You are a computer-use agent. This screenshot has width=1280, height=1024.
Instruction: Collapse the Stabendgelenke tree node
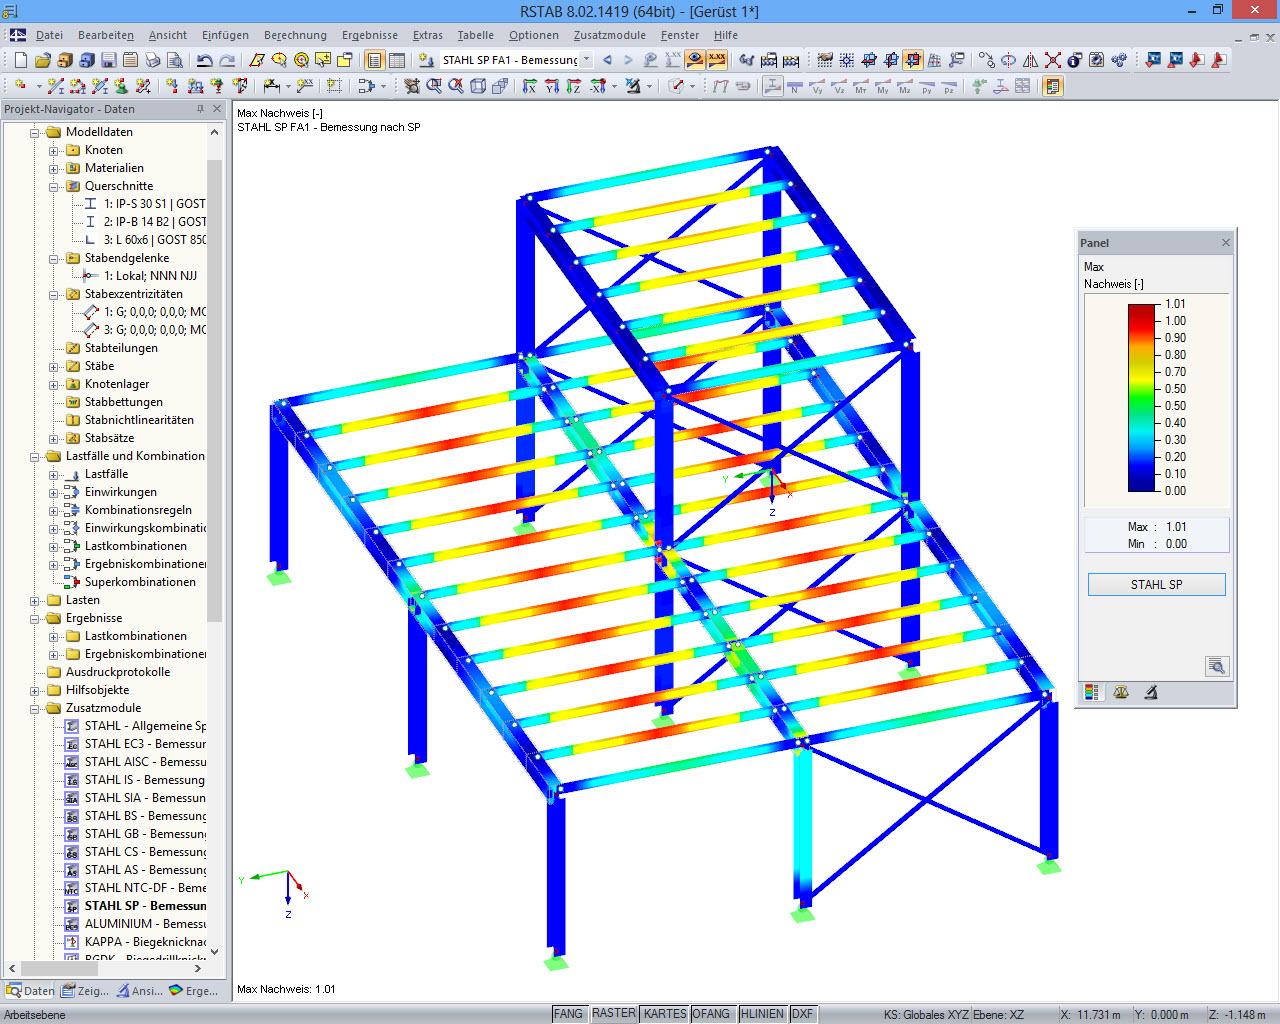[54, 258]
